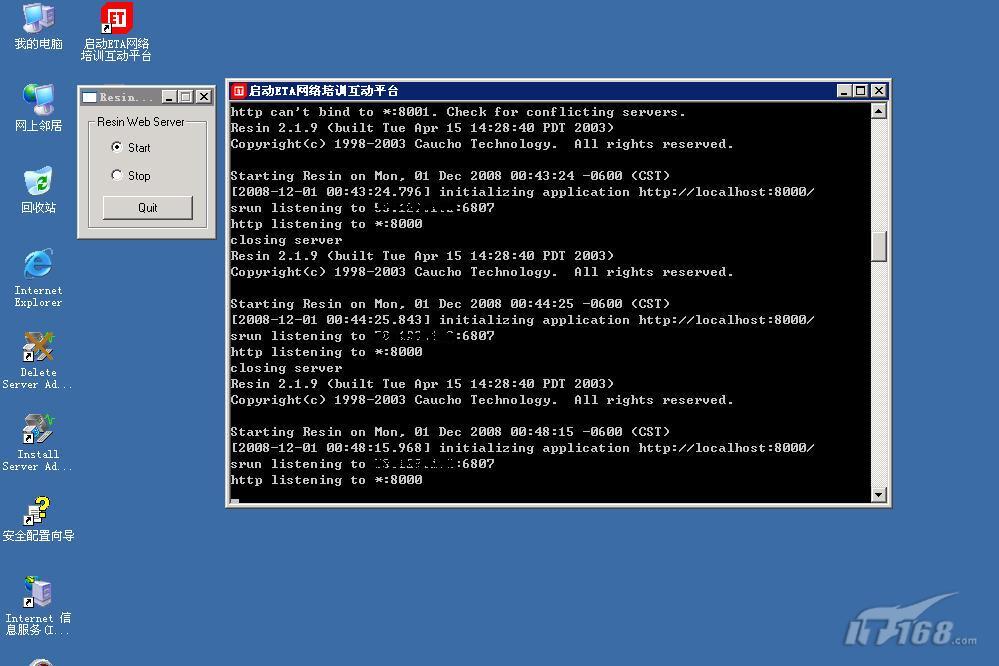Open the Recycle Bin
Screen dimensions: 999x666
pos(38,183)
